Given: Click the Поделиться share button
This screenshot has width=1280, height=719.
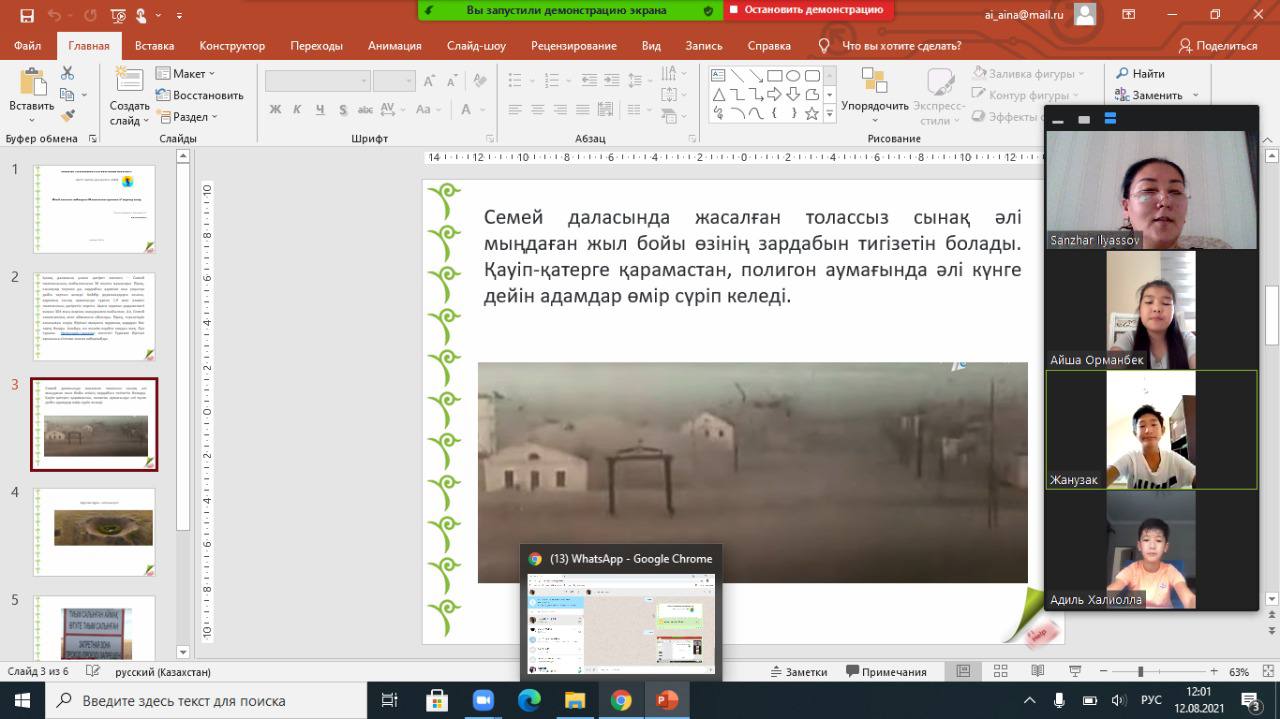Looking at the screenshot, I should point(1218,46).
